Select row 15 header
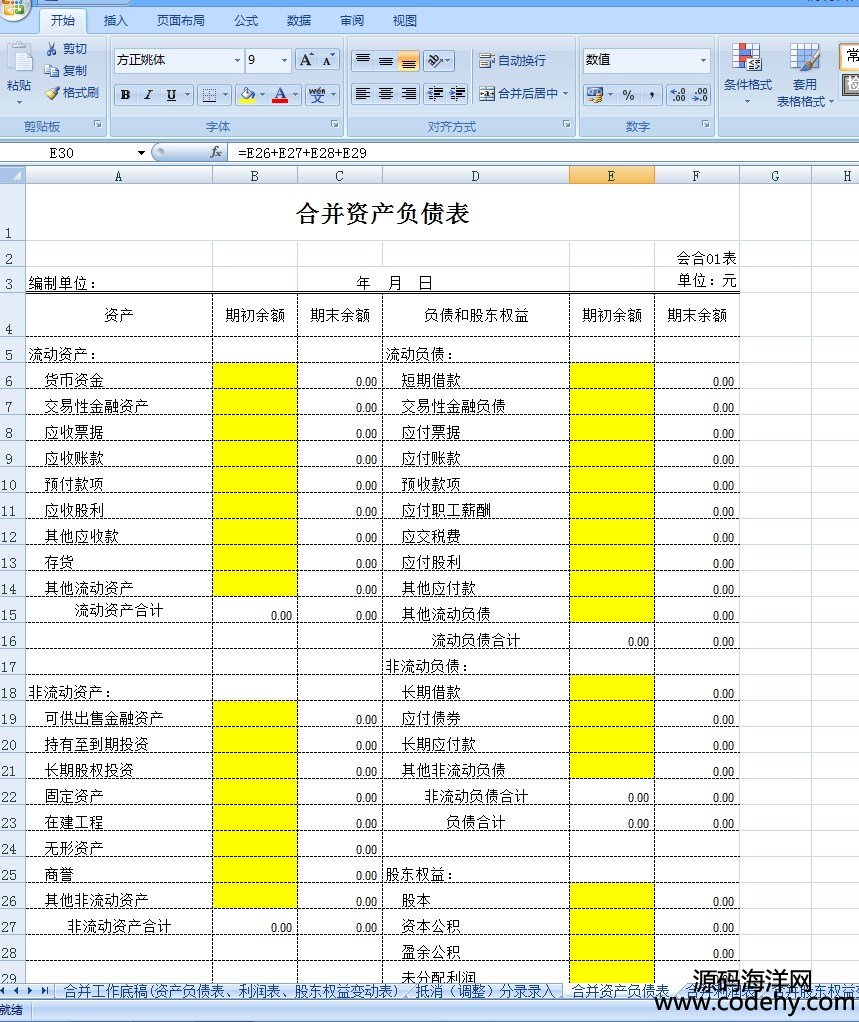The height and width of the screenshot is (1022, 859). pos(12,610)
